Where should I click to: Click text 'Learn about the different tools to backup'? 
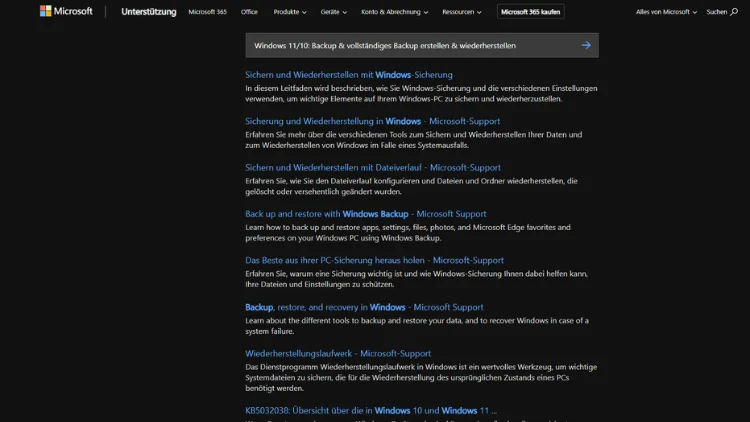click(x=317, y=321)
